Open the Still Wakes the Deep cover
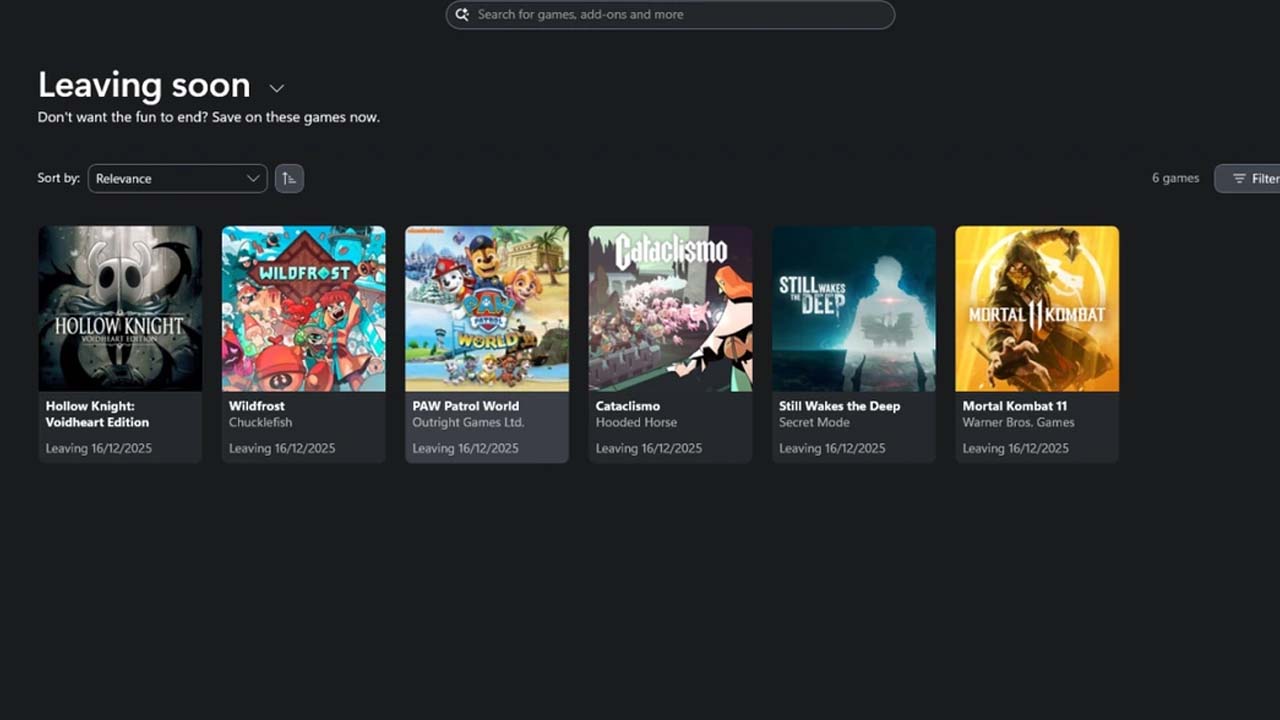 854,308
